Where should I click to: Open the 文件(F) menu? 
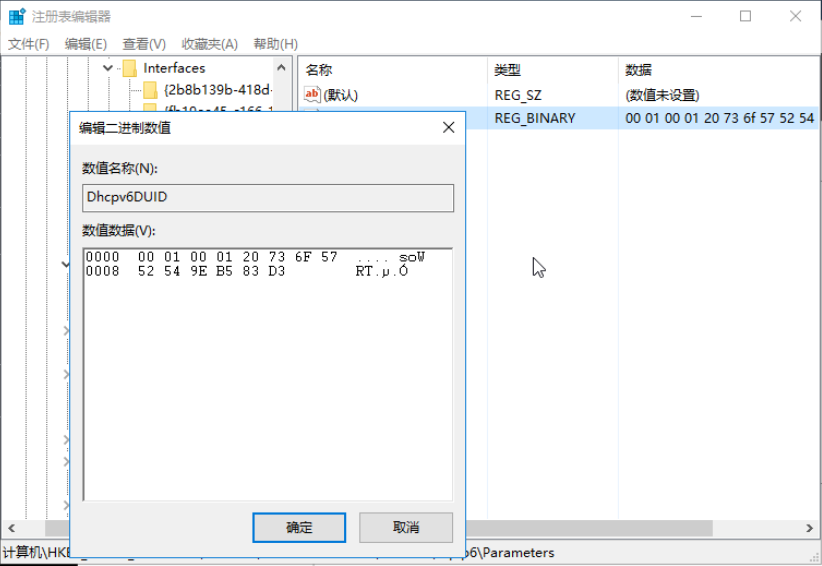click(x=28, y=44)
